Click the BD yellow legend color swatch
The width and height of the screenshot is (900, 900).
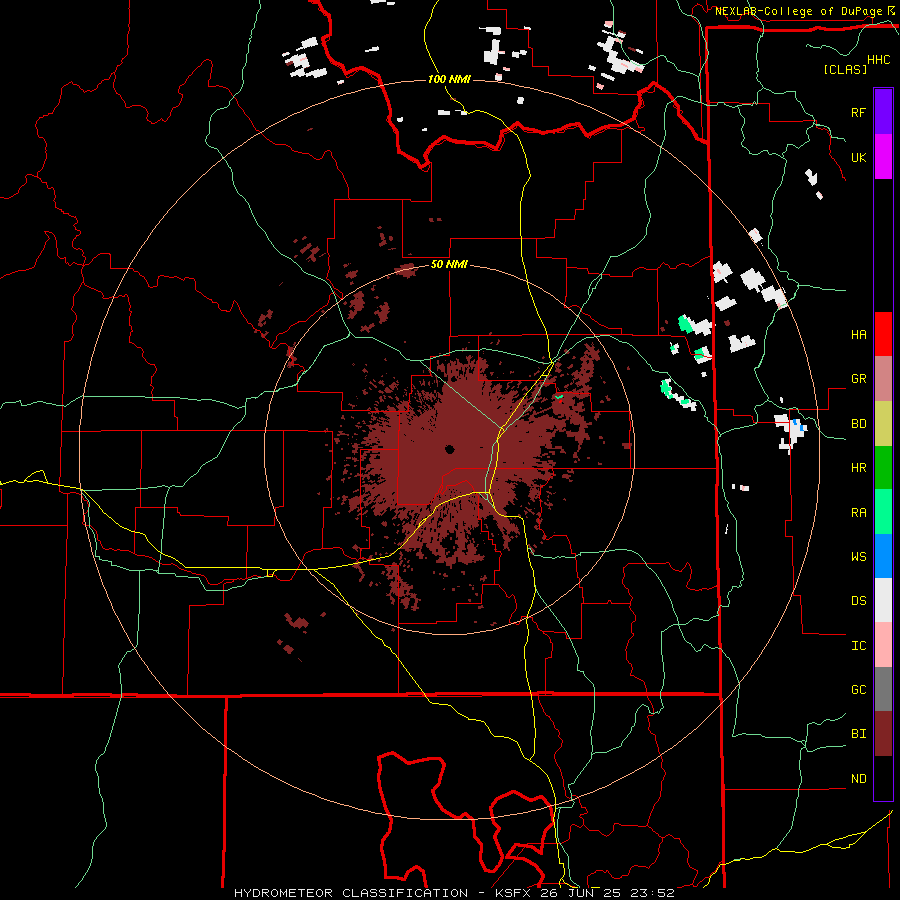pyautogui.click(x=883, y=423)
